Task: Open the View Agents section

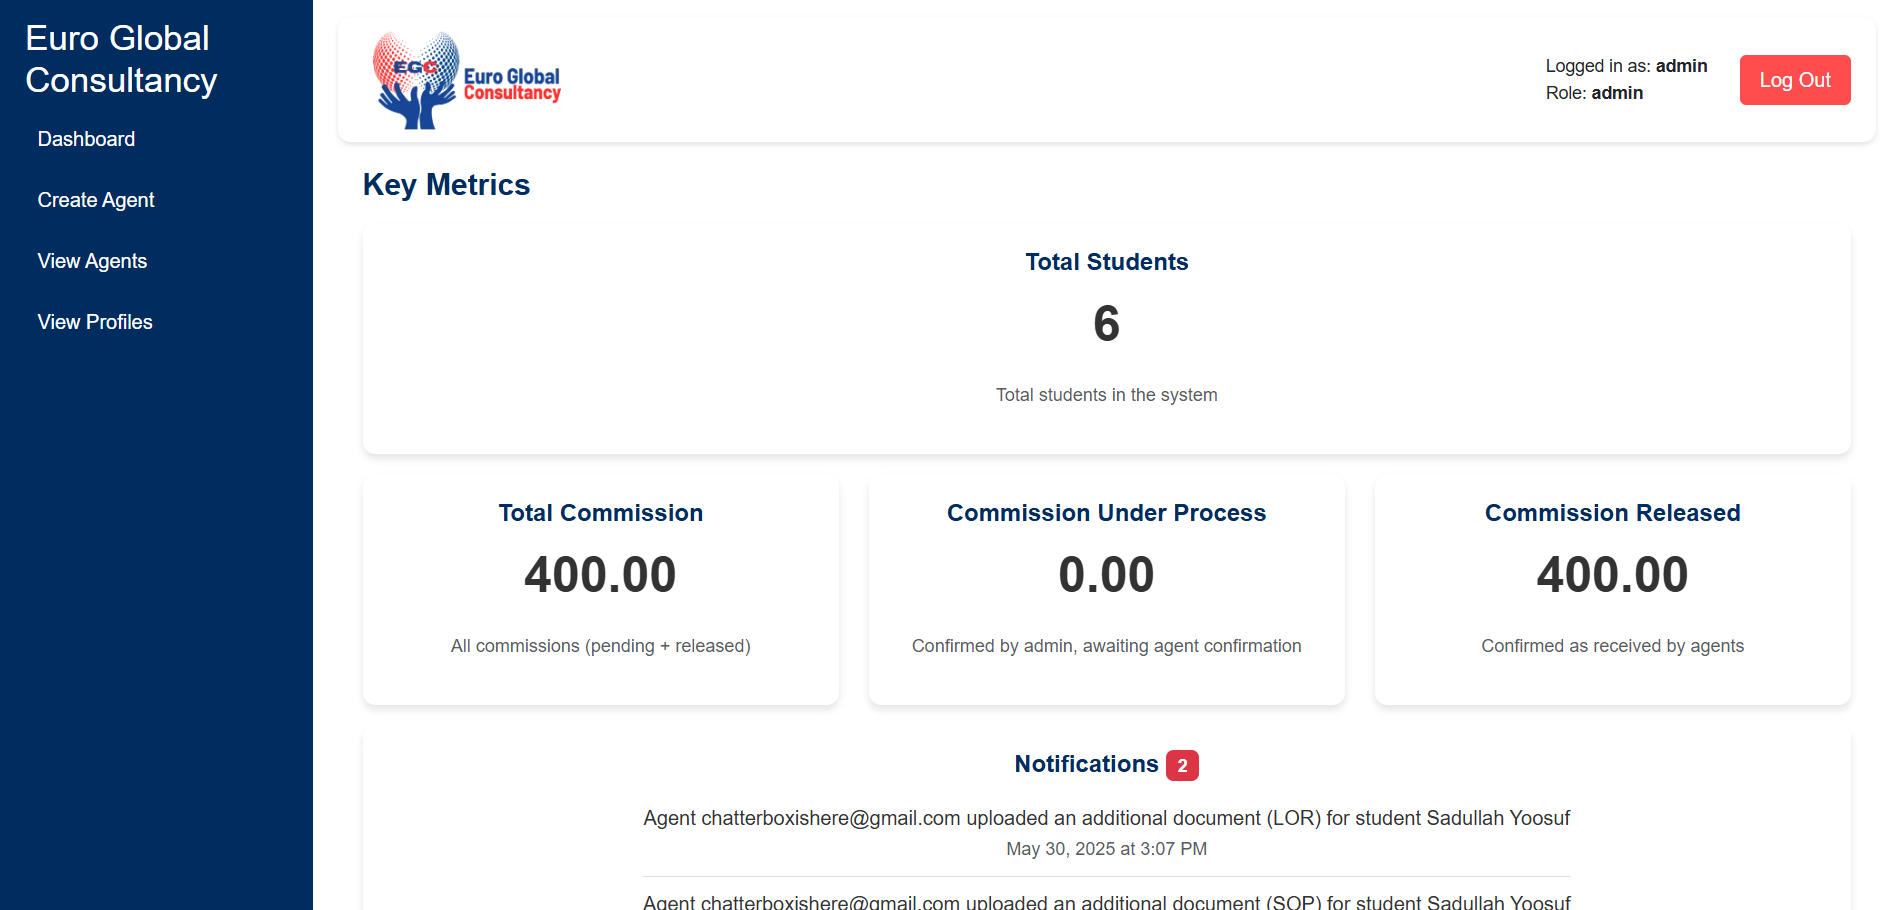Action: (92, 261)
